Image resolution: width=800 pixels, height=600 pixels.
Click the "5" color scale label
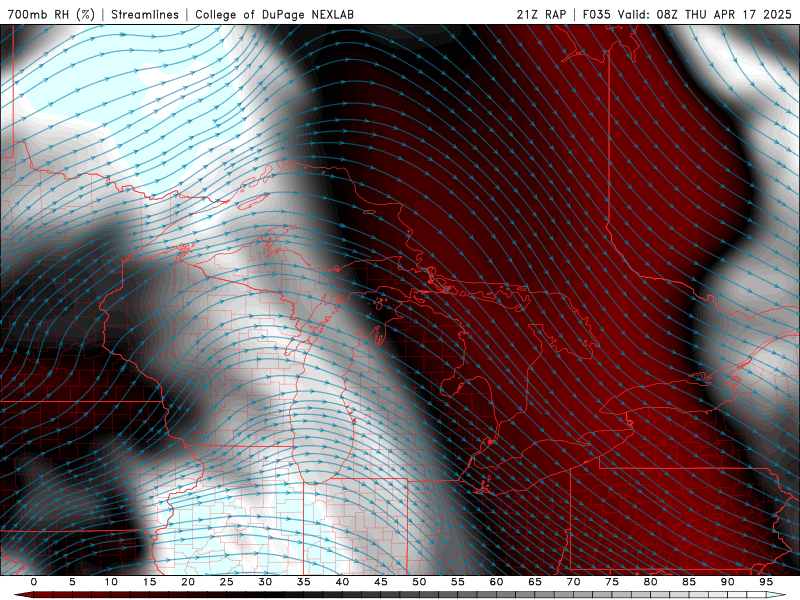[72, 582]
